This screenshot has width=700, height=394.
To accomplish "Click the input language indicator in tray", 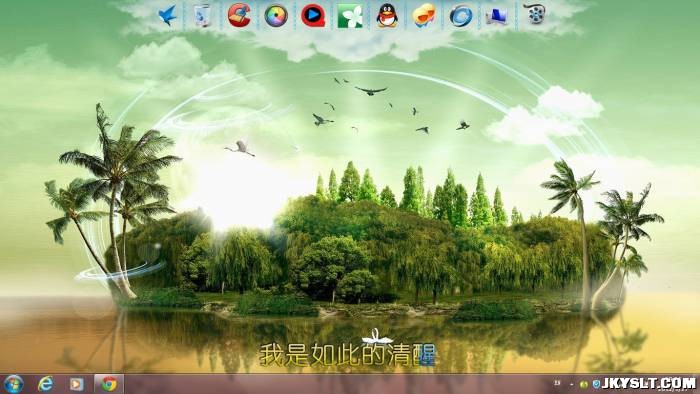I will tap(557, 383).
